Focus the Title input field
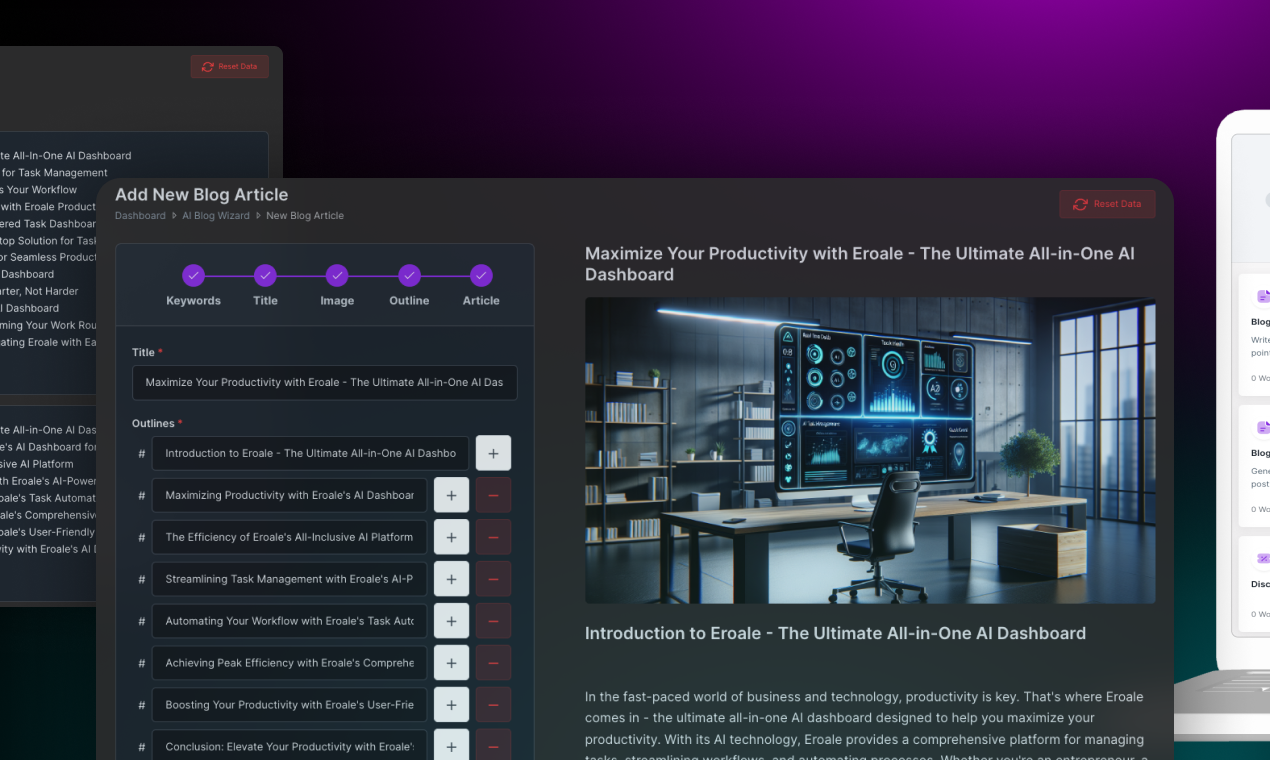This screenshot has width=1270, height=760. tap(325, 382)
